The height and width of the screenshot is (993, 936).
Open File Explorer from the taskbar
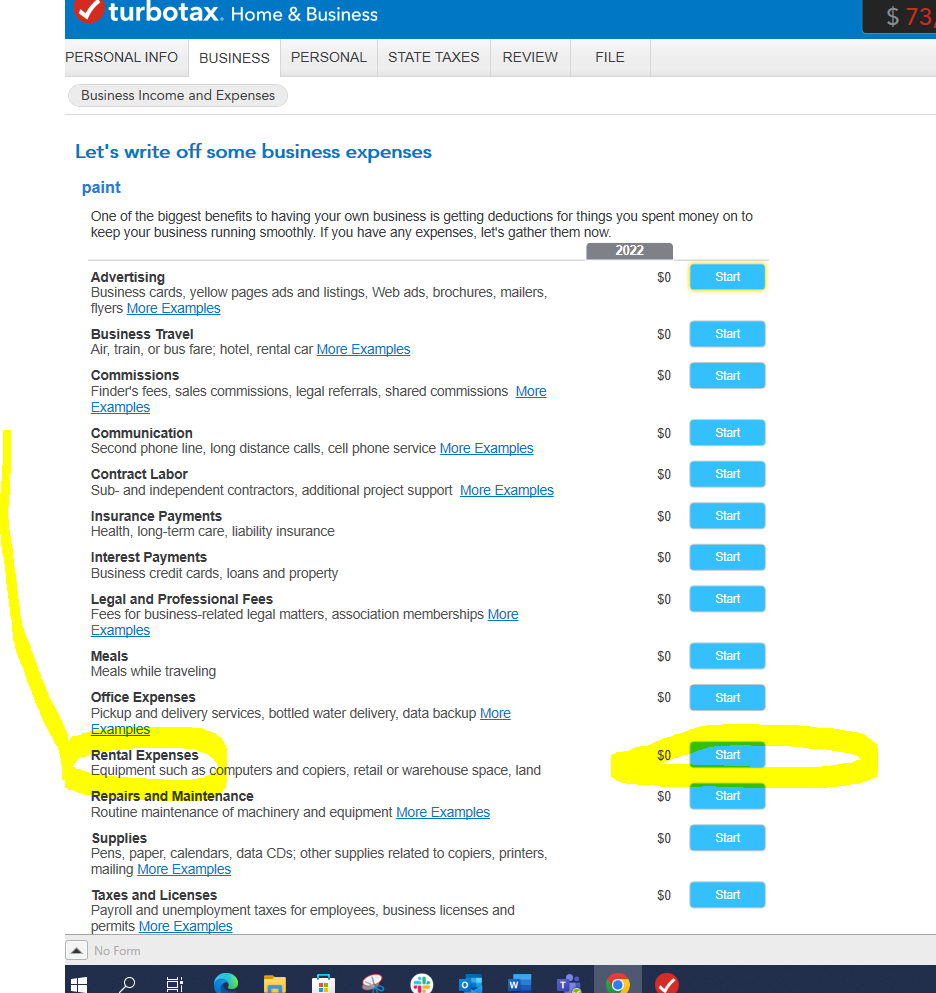click(x=275, y=984)
